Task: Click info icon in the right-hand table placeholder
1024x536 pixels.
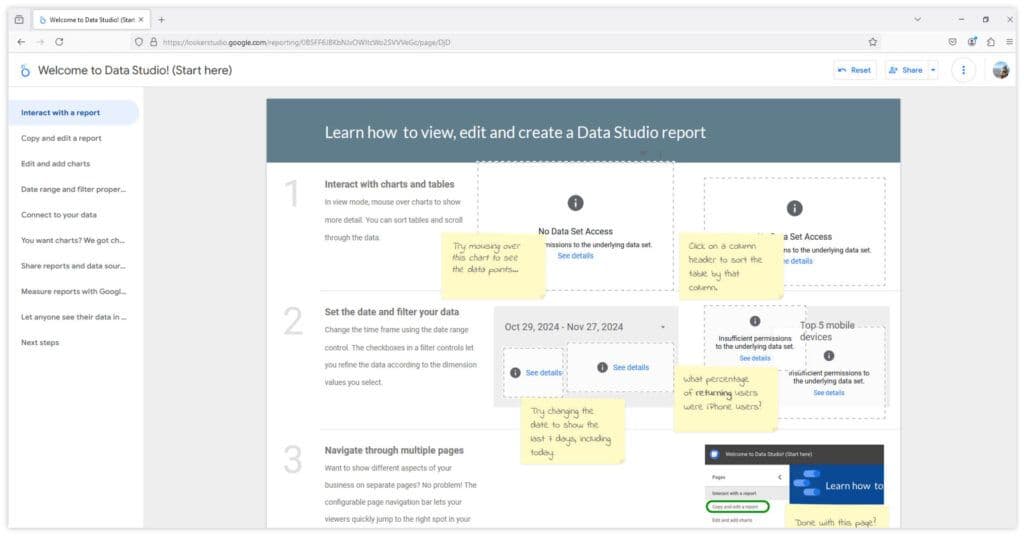Action: (794, 208)
